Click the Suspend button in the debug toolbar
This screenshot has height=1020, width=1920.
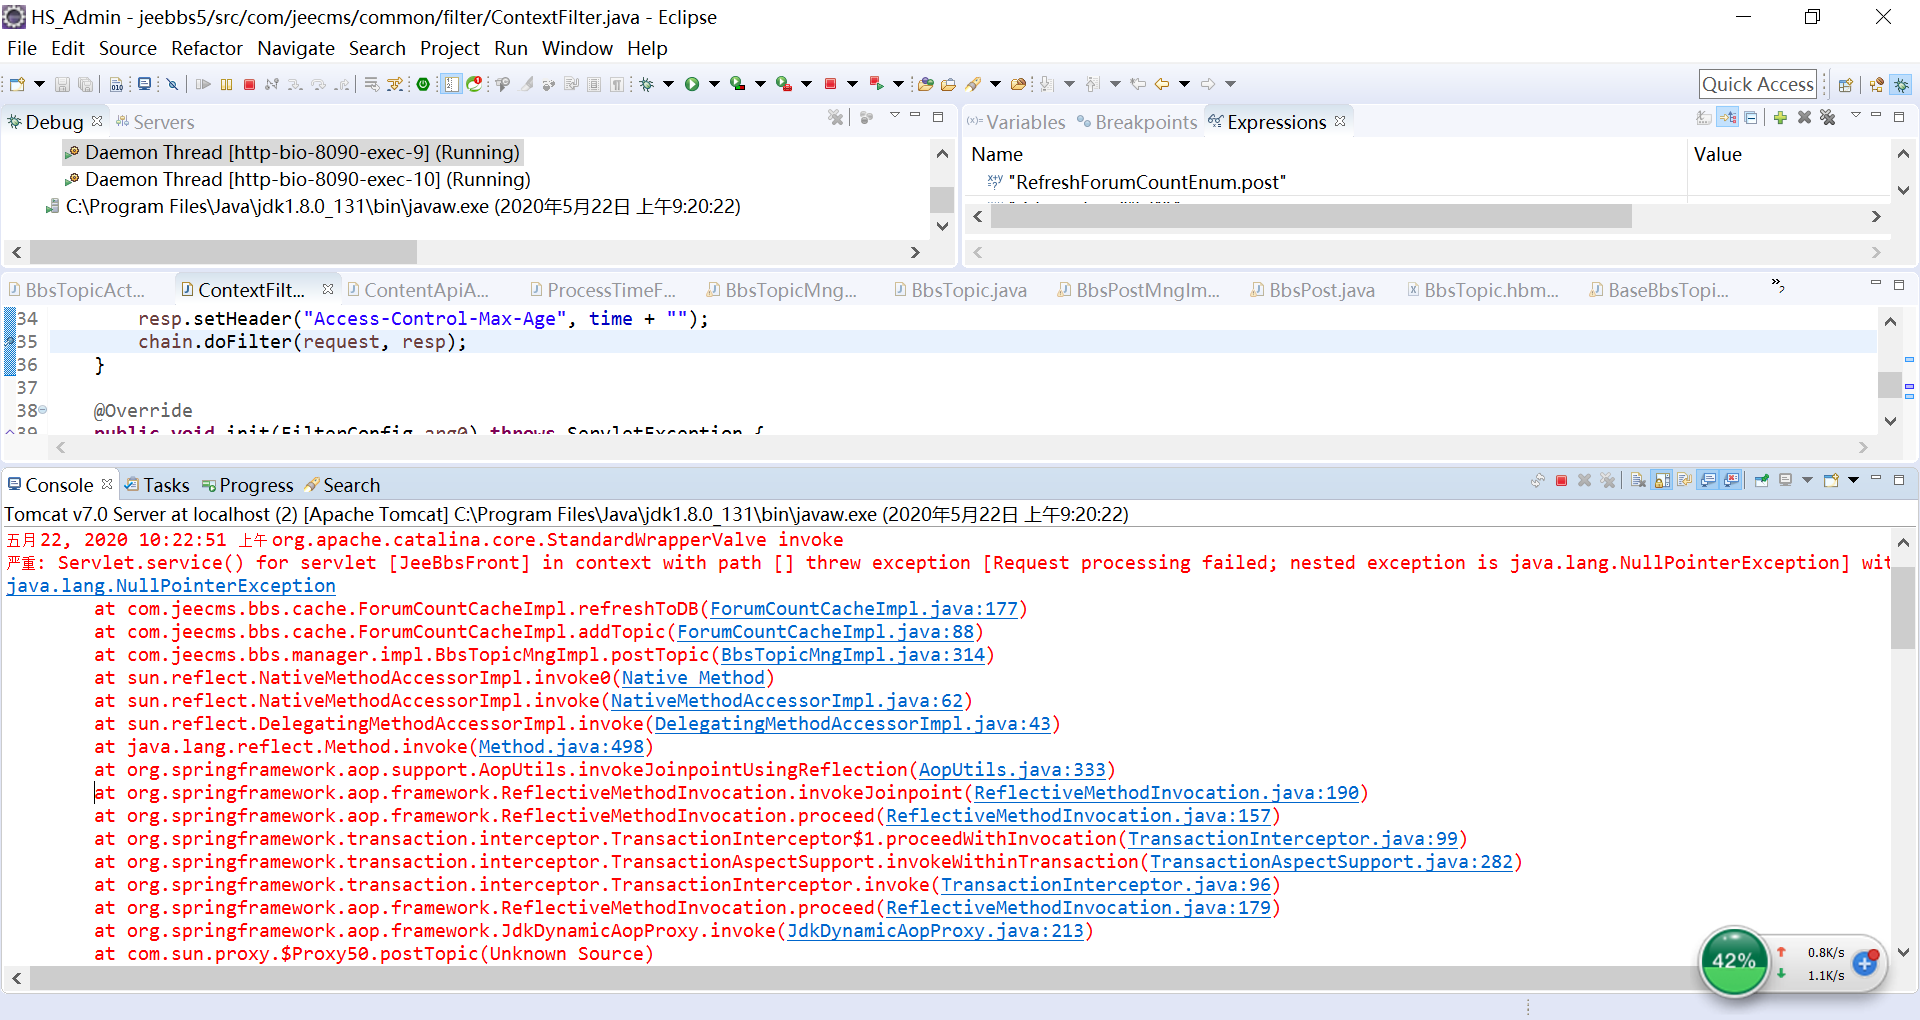(x=226, y=85)
